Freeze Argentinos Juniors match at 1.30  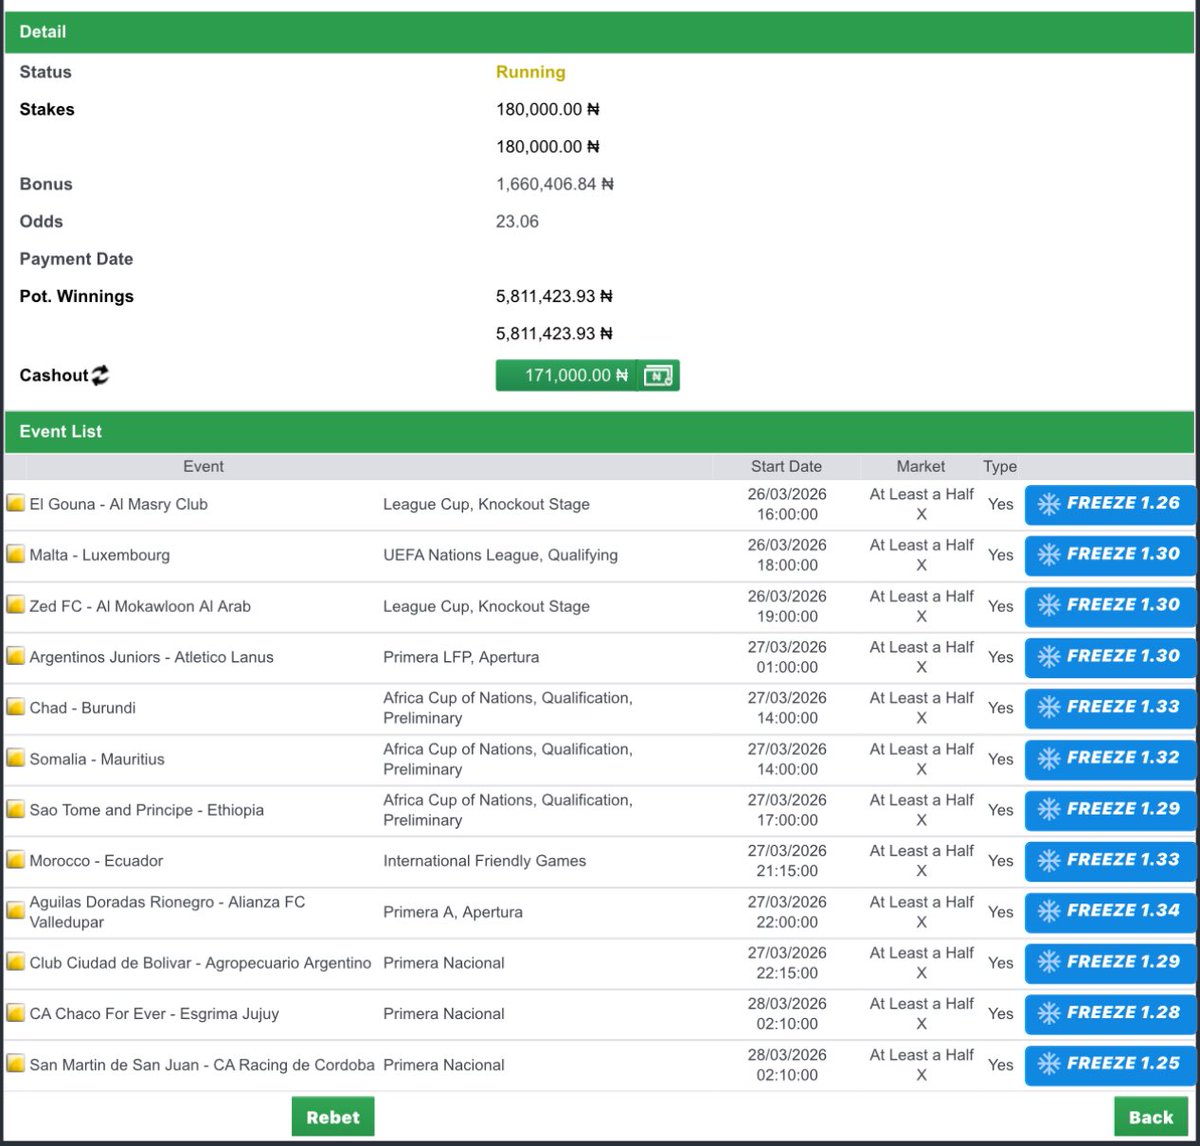pyautogui.click(x=1110, y=657)
